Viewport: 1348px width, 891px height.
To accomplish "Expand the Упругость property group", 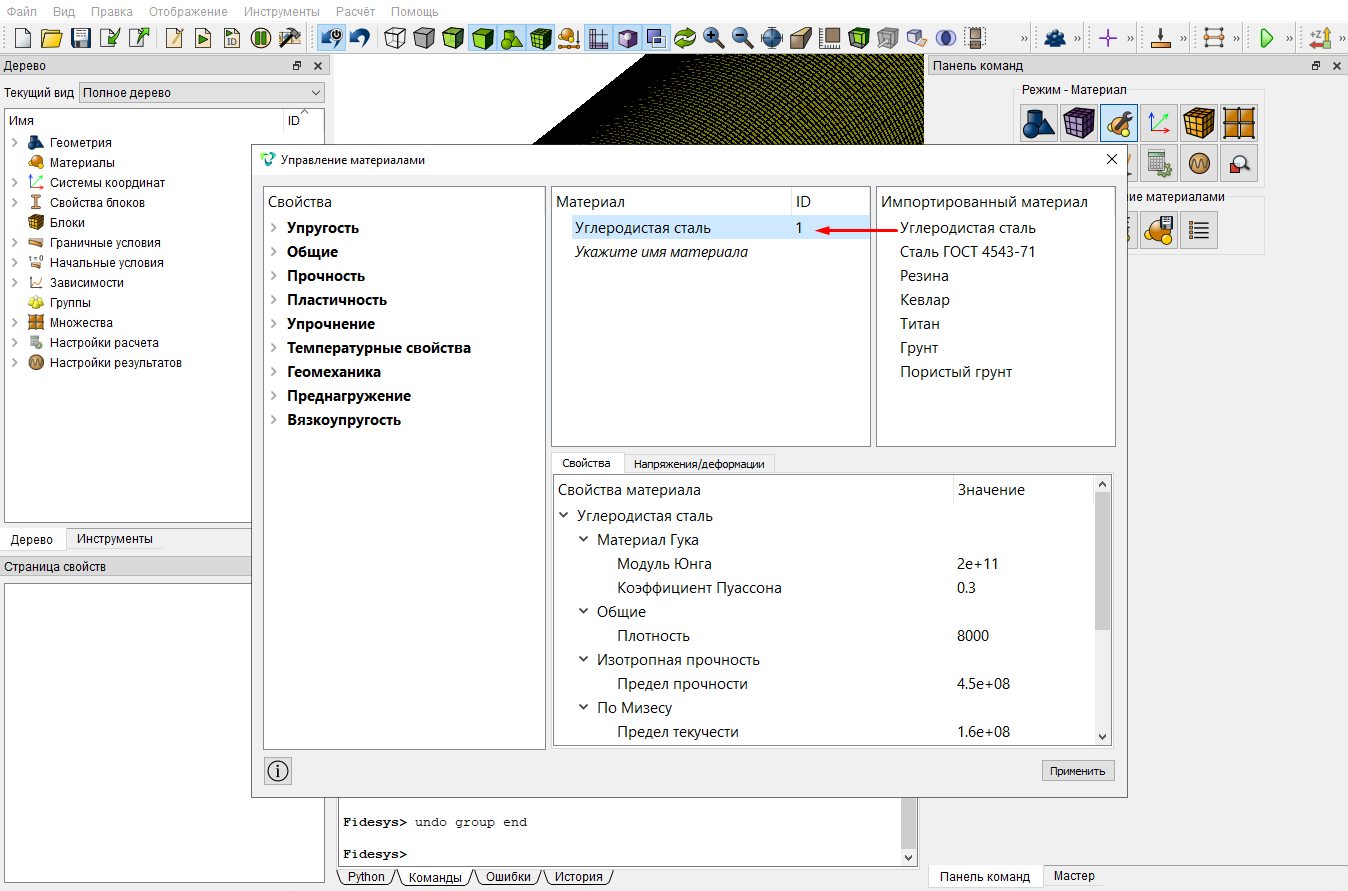I will (274, 228).
